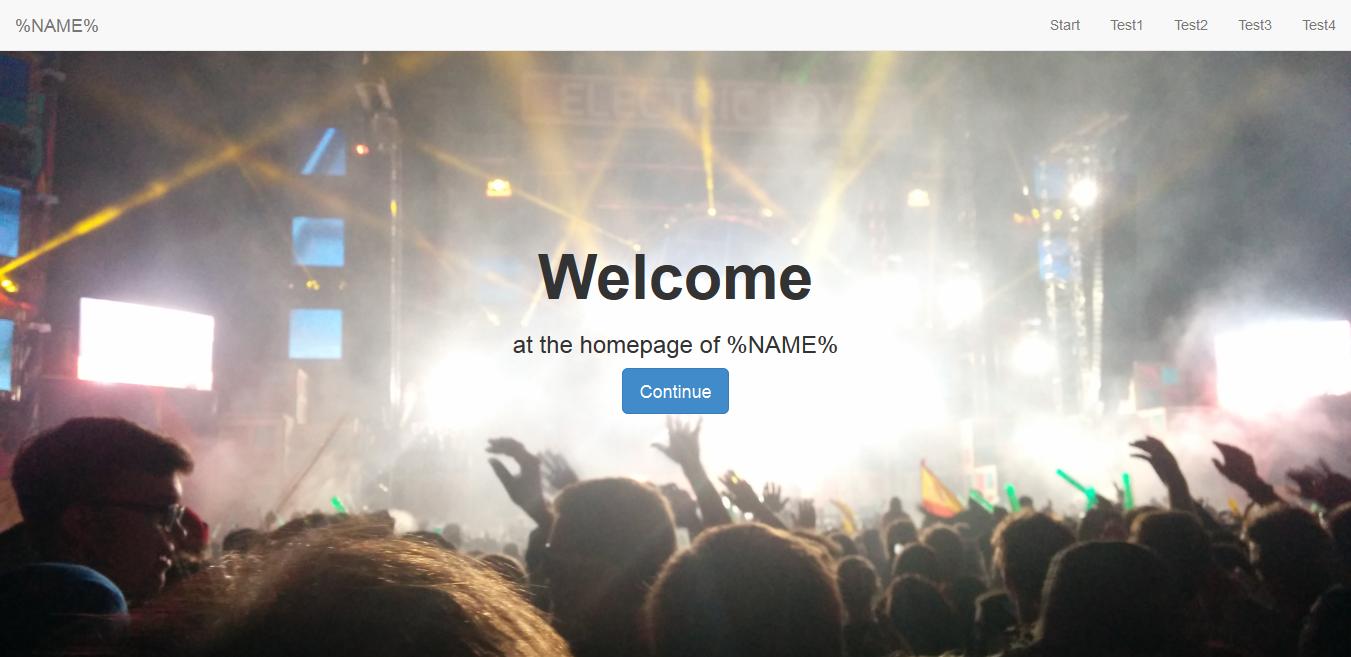Navigate to Test4 in the navbar
The width and height of the screenshot is (1351, 657).
pyautogui.click(x=1319, y=25)
